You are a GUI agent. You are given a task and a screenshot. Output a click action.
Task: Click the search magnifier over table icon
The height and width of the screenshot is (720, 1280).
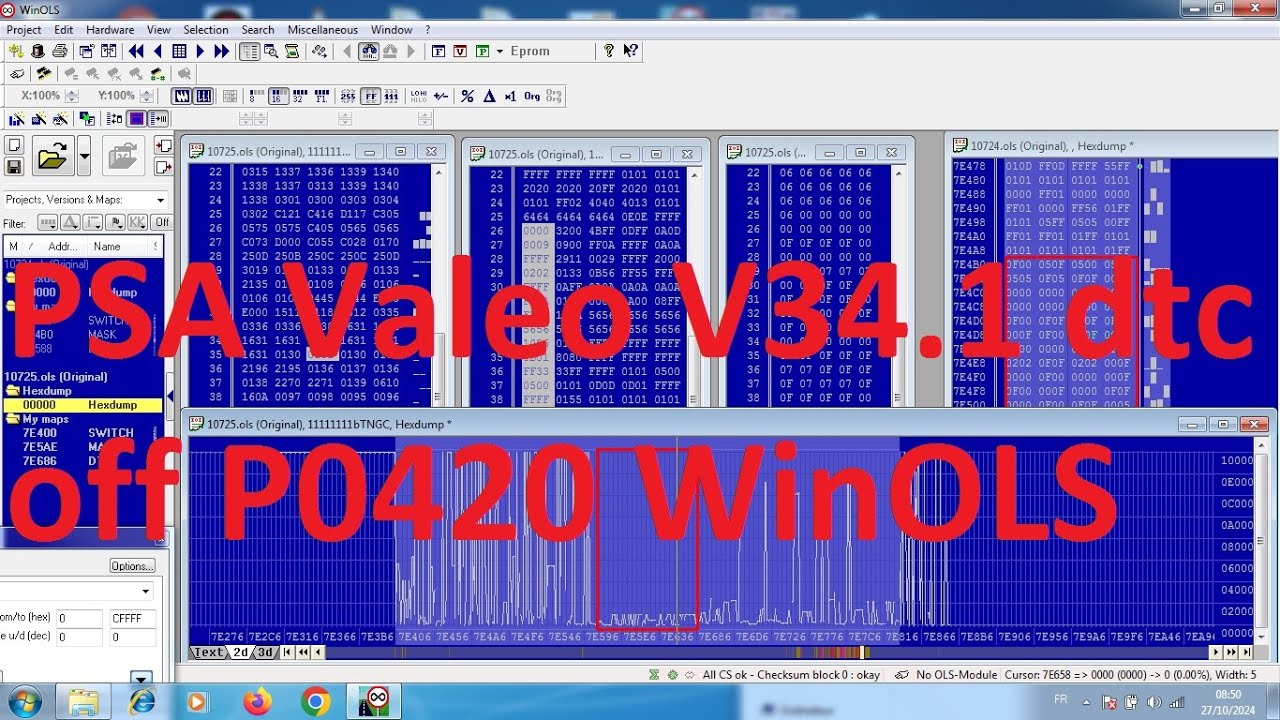[272, 51]
